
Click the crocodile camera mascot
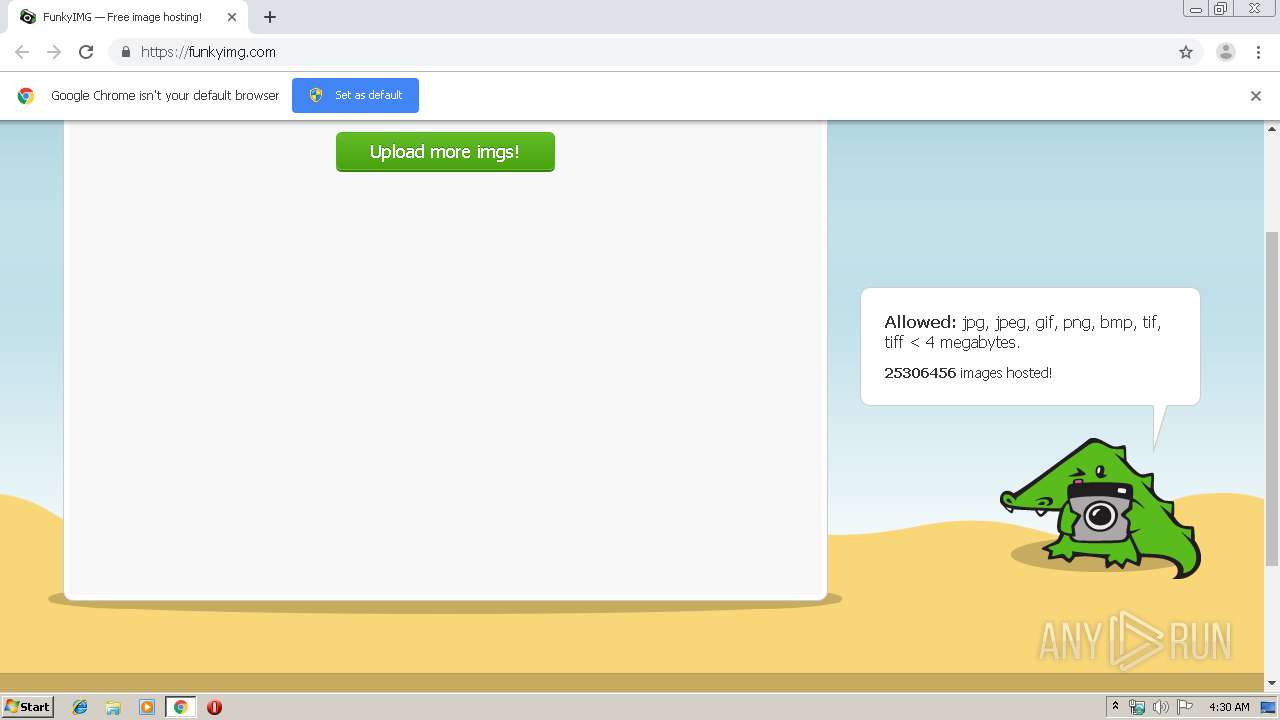point(1101,508)
